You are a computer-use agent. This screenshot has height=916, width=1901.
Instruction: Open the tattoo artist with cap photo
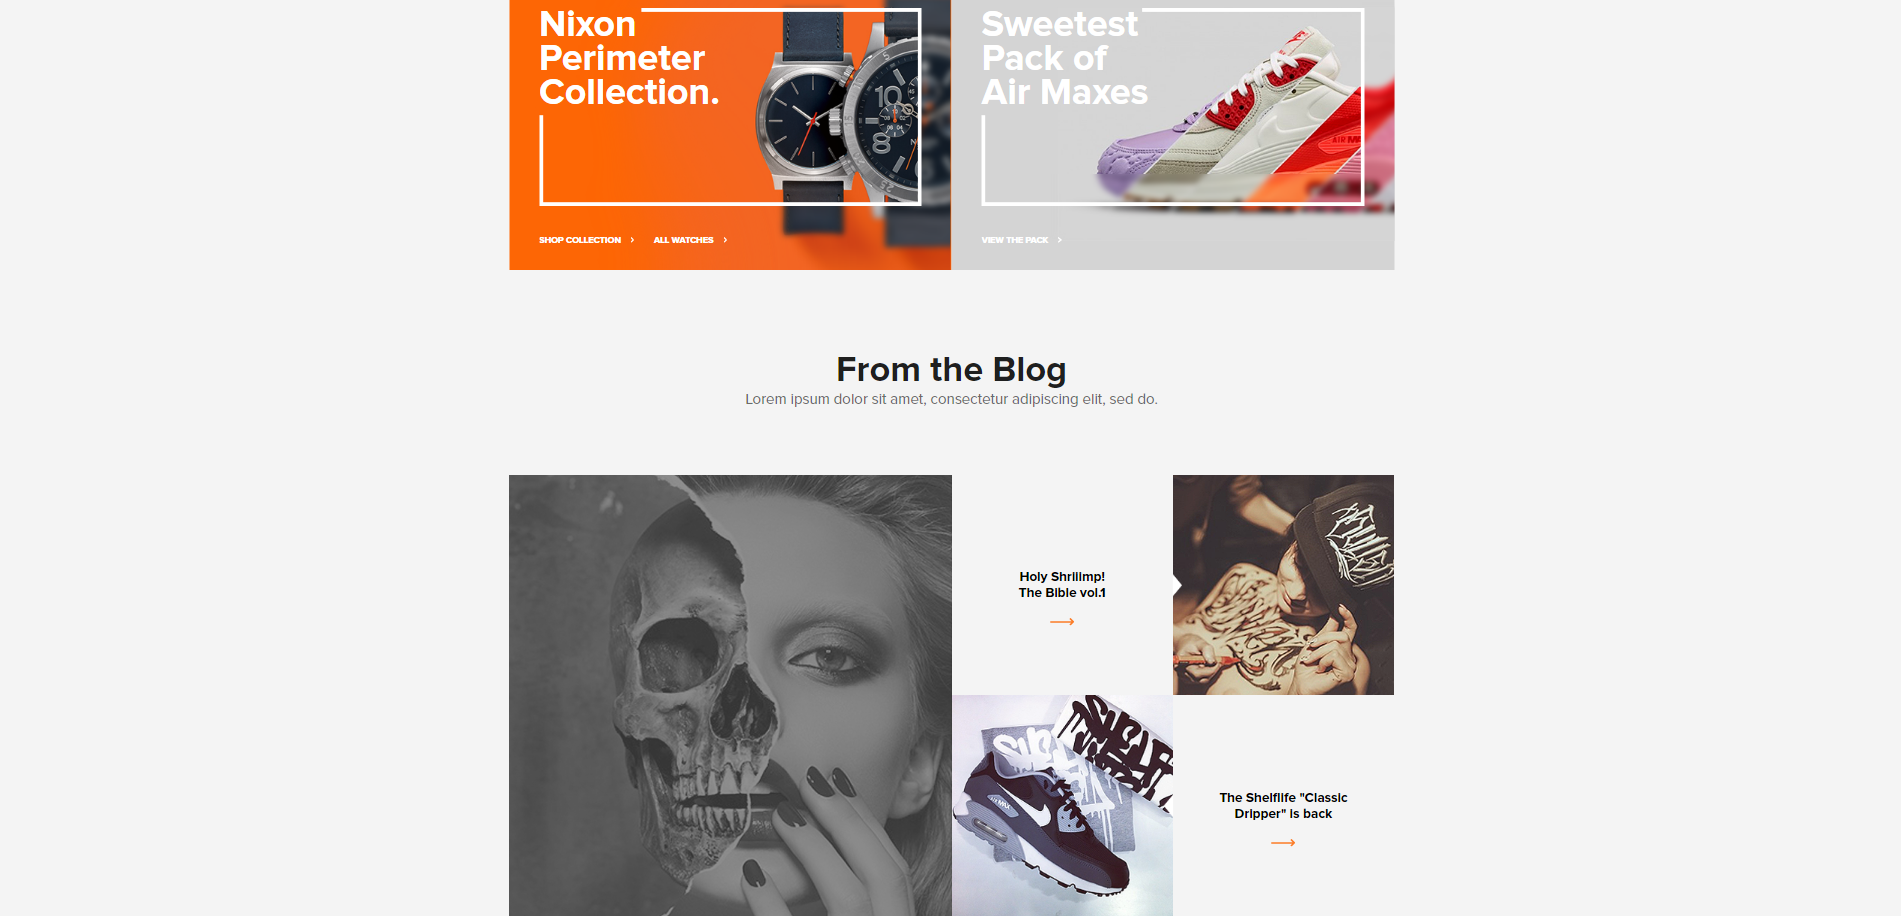pyautogui.click(x=1283, y=585)
